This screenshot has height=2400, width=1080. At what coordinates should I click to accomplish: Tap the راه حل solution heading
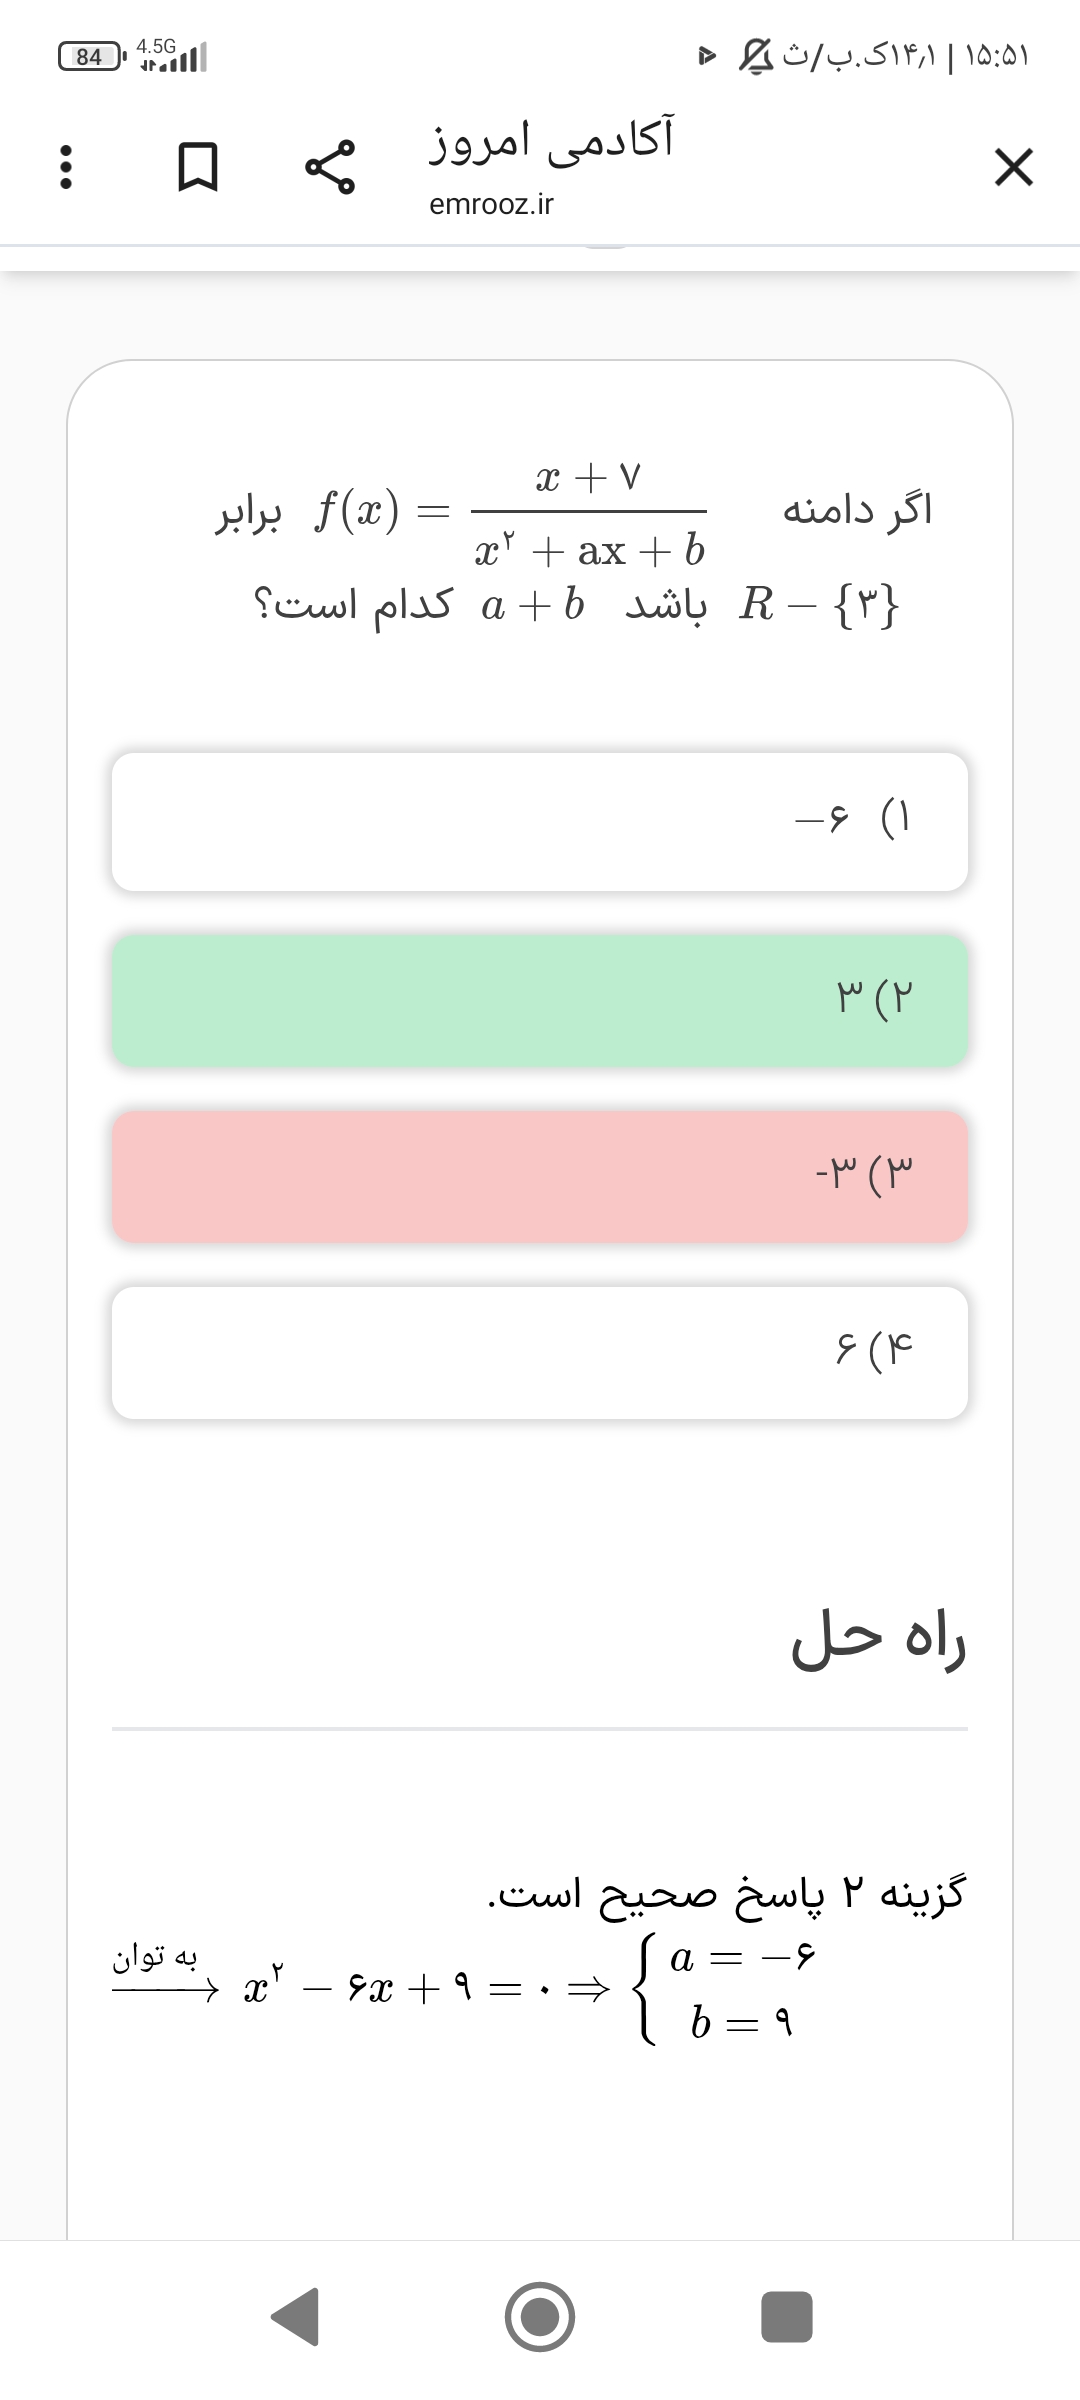point(879,1640)
